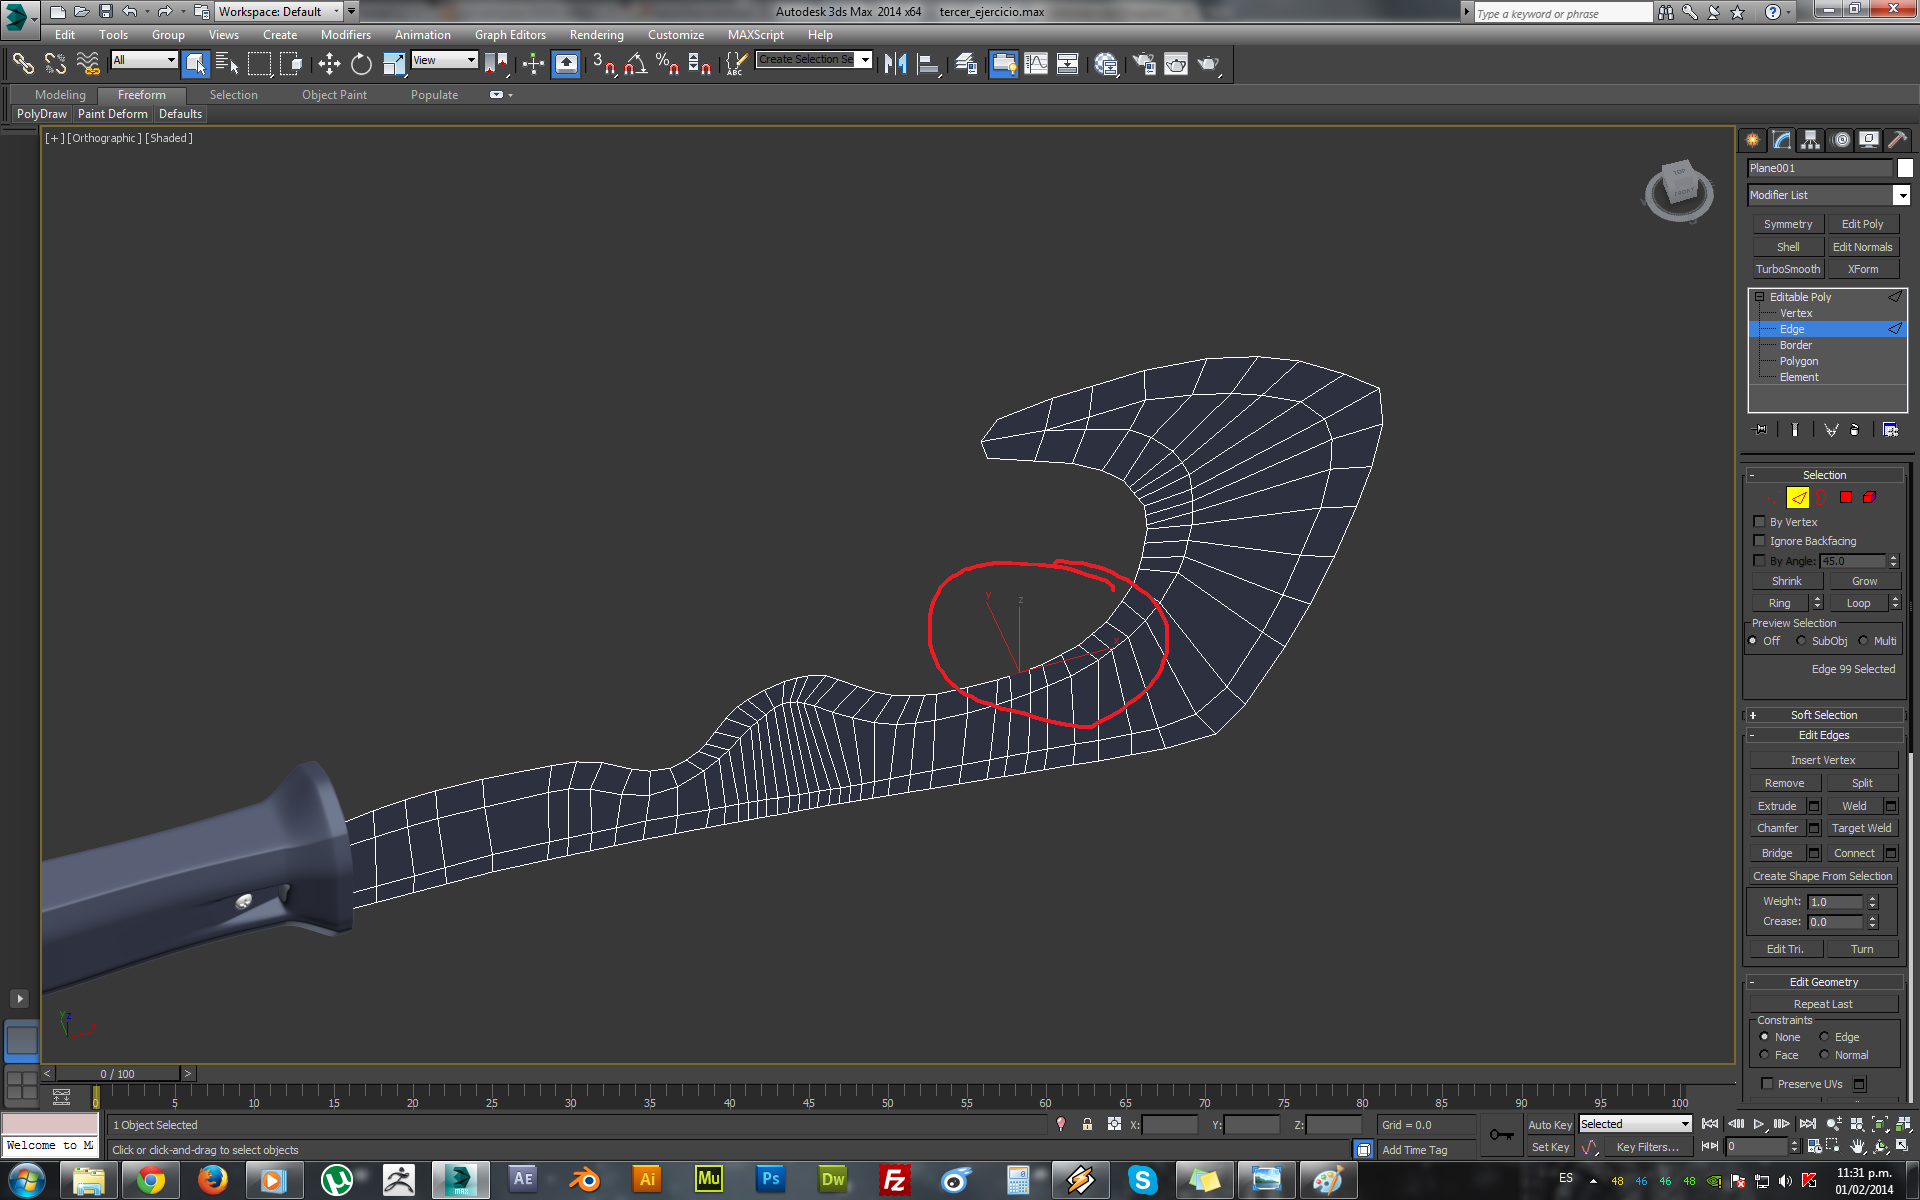Open the Rendering menu
The width and height of the screenshot is (1920, 1200).
tap(596, 35)
